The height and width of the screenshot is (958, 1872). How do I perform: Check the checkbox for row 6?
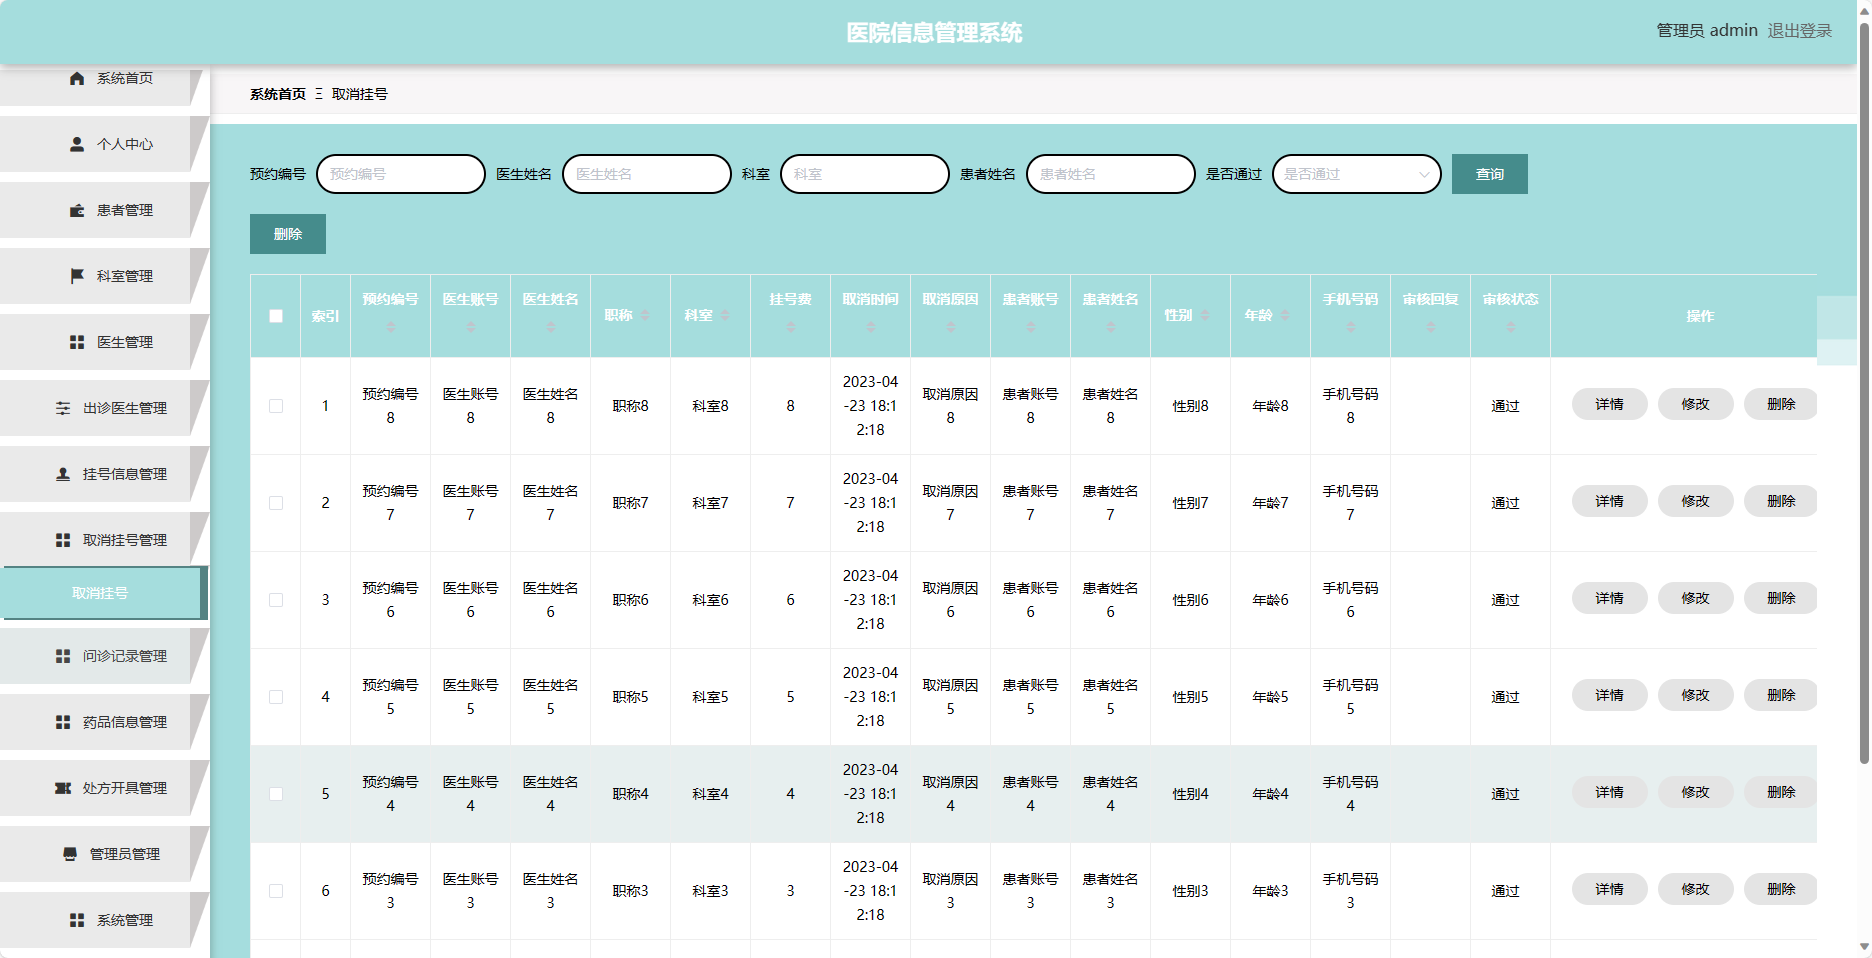pyautogui.click(x=276, y=891)
